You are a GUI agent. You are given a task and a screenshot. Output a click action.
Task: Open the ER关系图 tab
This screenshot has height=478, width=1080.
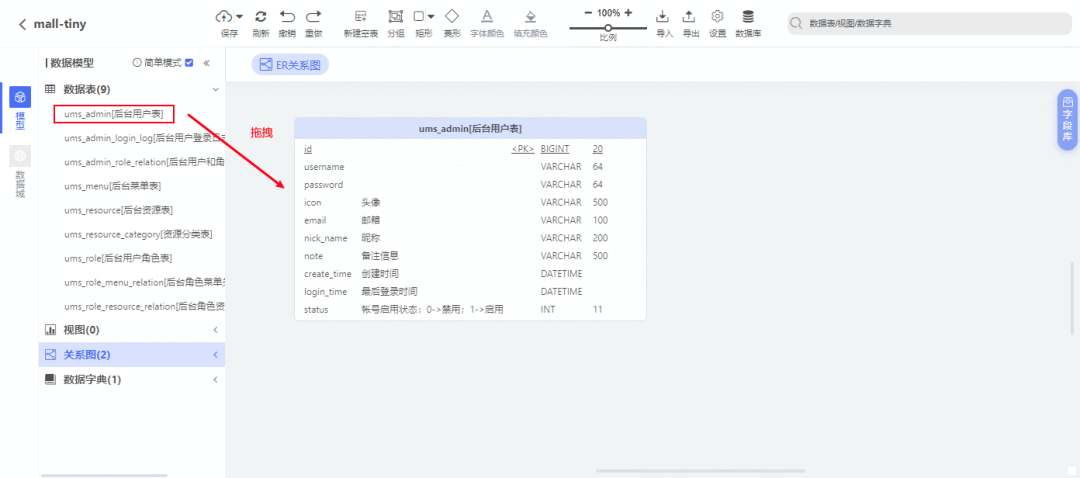point(289,65)
